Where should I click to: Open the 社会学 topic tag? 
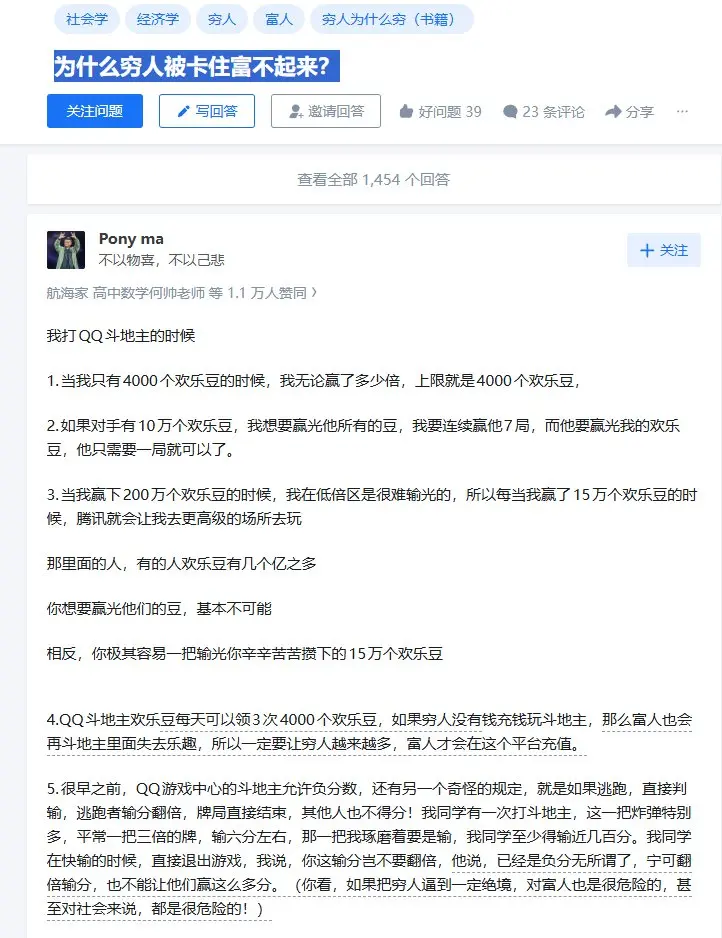coord(87,19)
